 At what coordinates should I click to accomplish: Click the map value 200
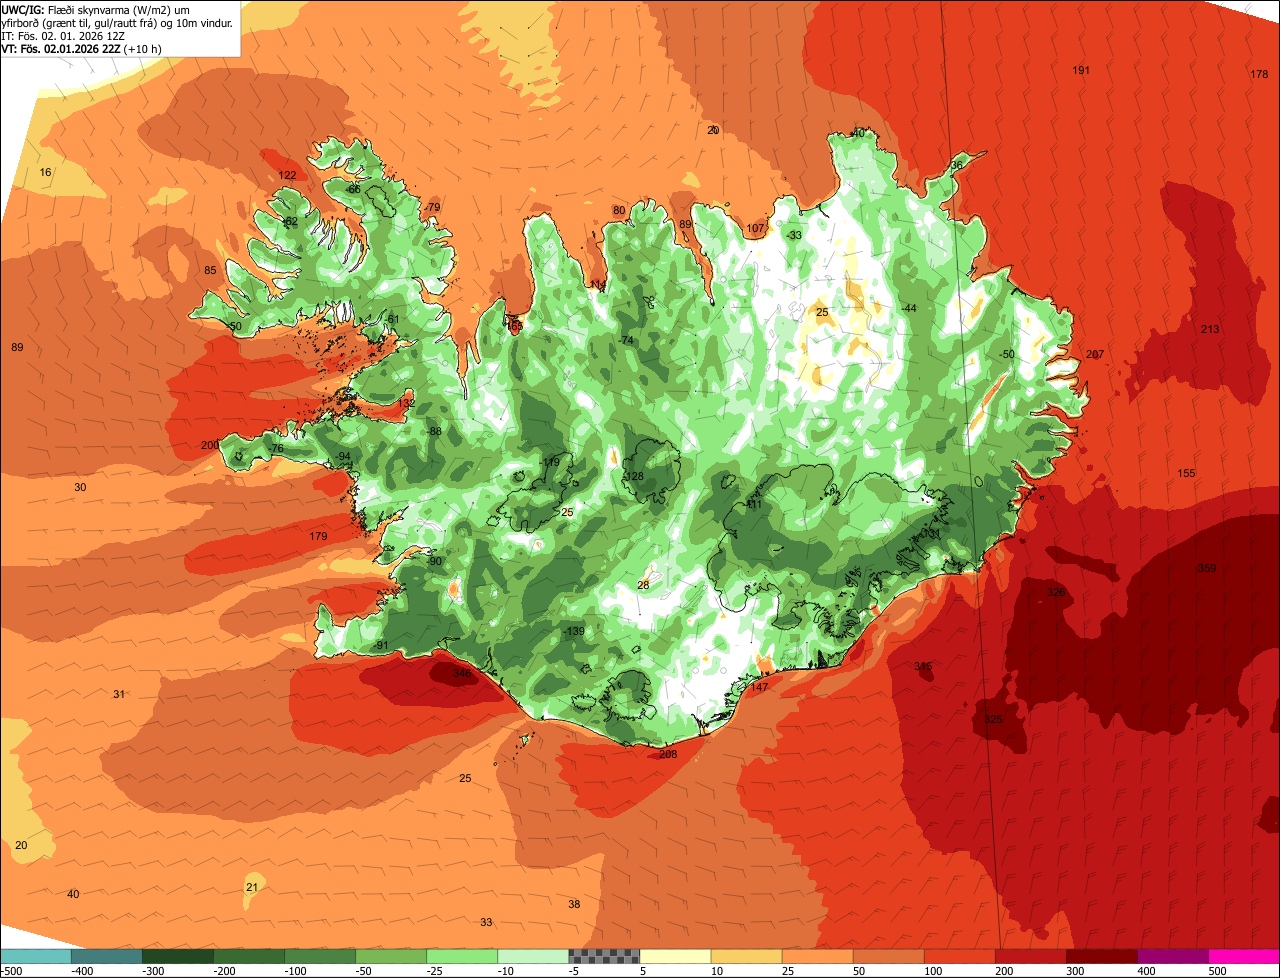click(209, 445)
